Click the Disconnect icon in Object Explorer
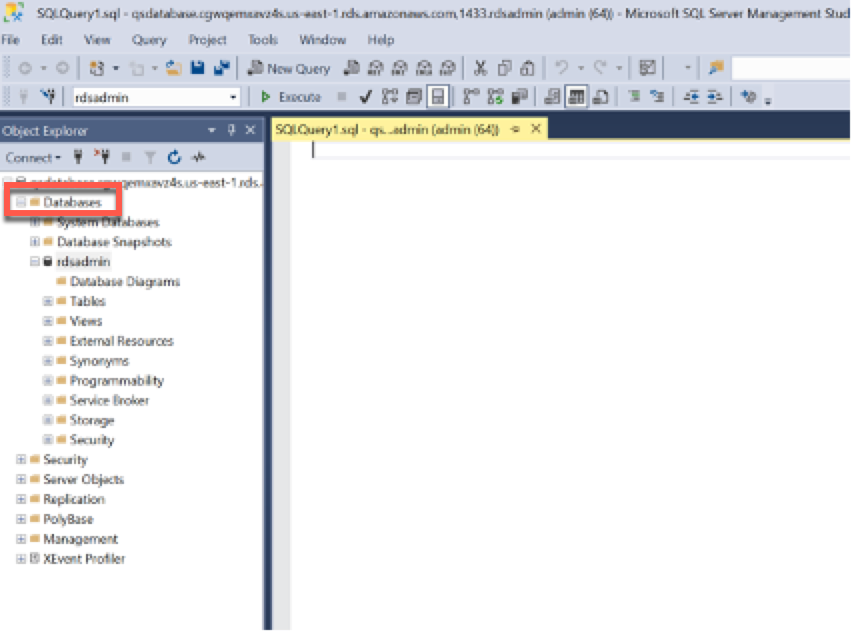 coord(103,157)
